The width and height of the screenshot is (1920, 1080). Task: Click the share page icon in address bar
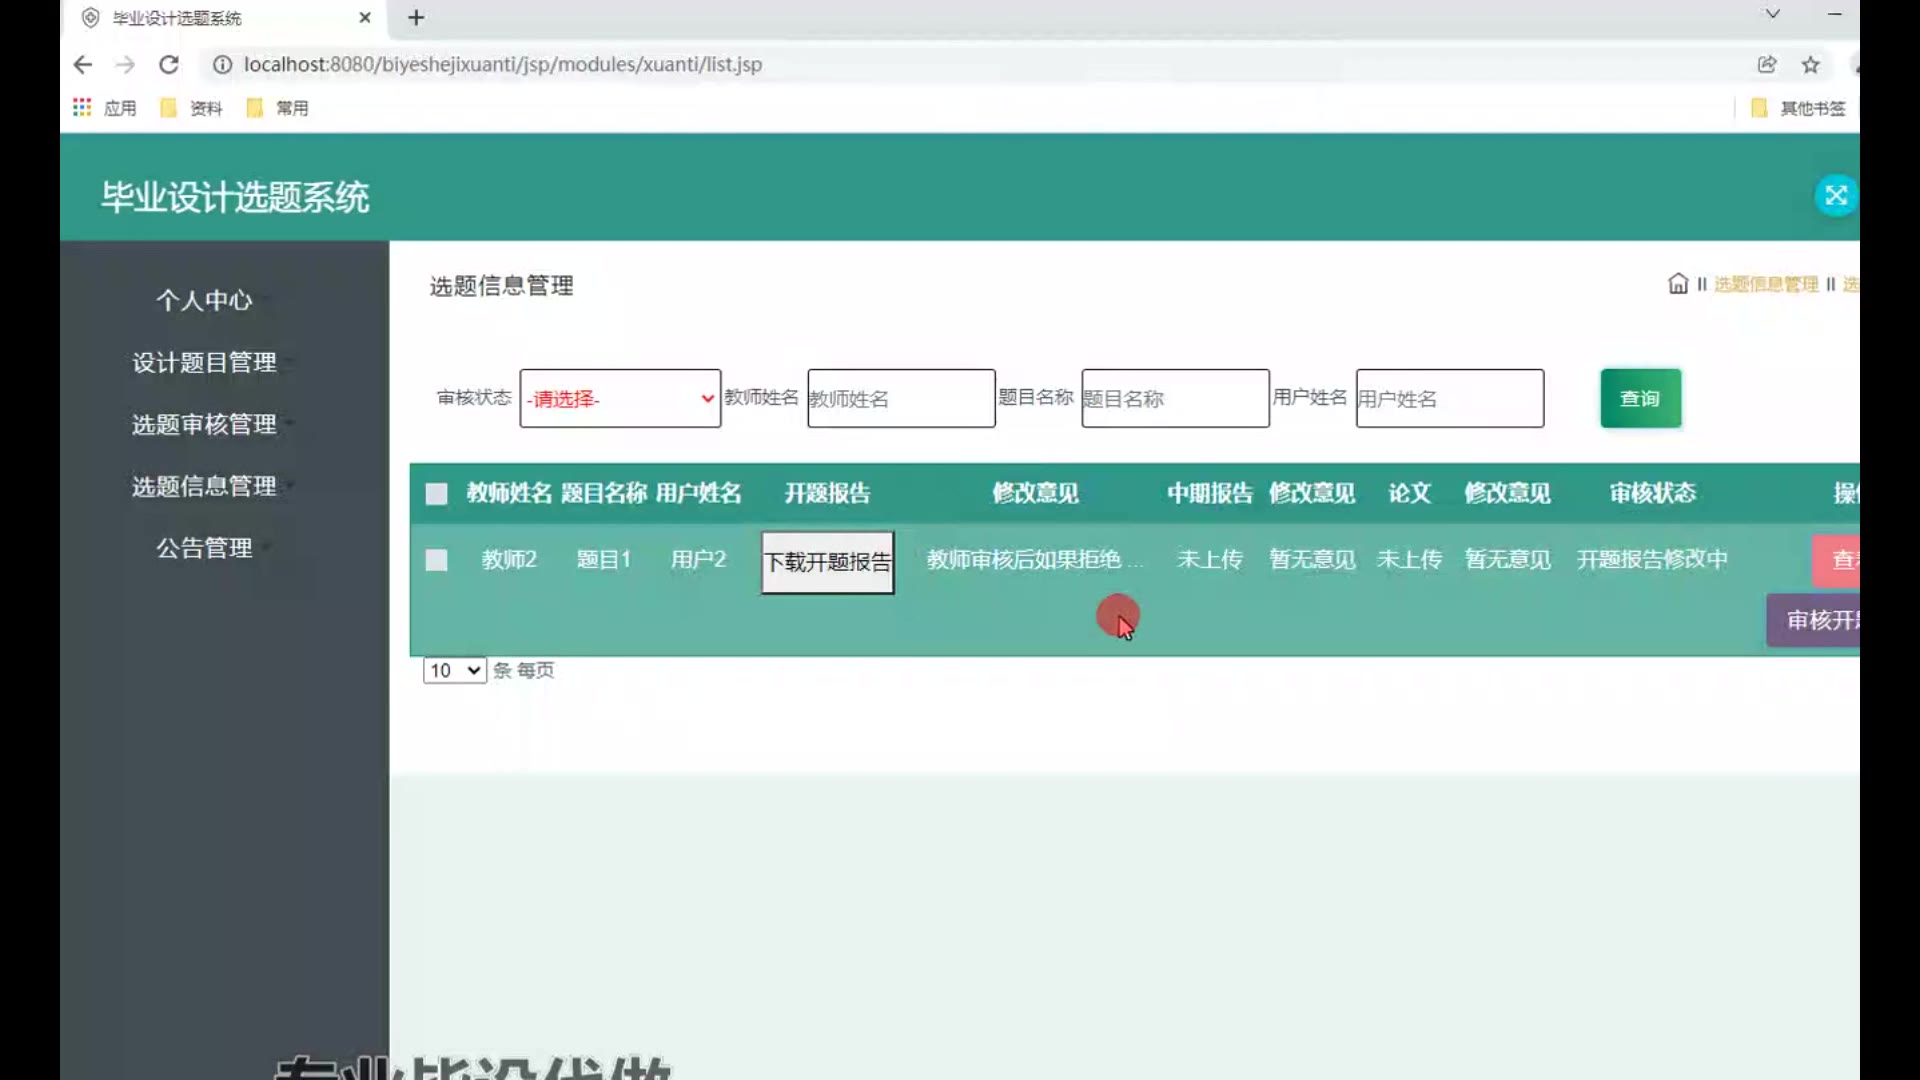pos(1767,65)
